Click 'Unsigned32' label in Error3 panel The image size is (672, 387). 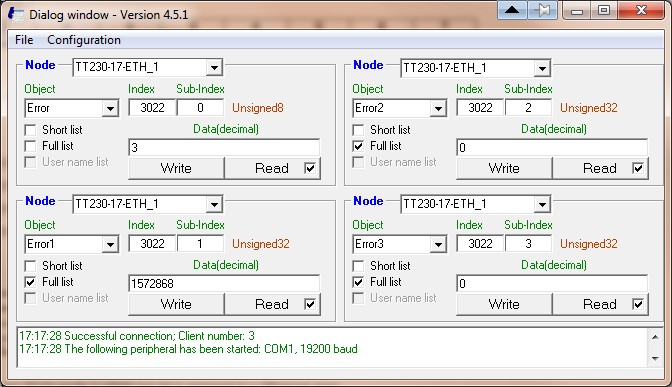(589, 244)
